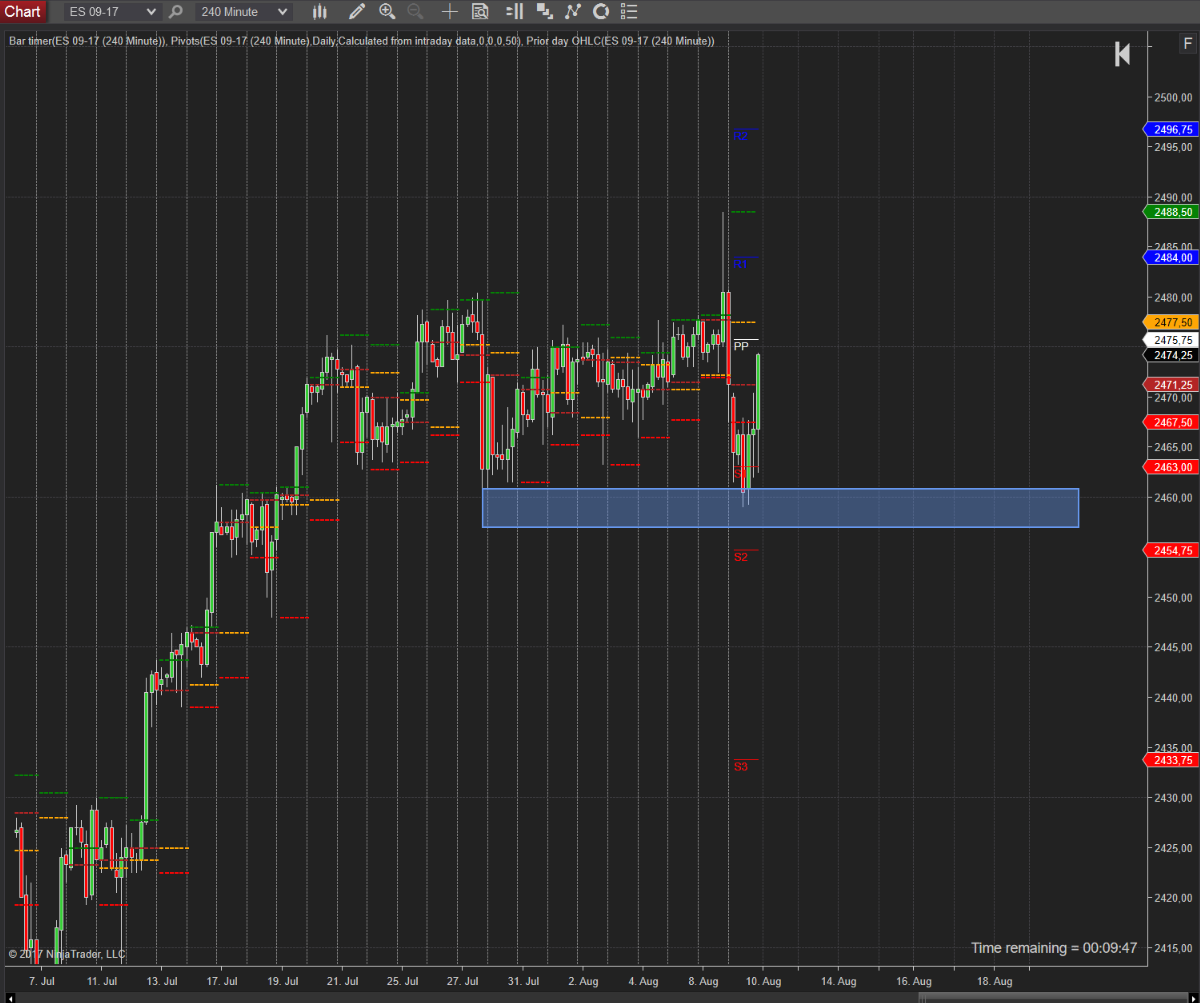Open the properties list icon
This screenshot has width=1200, height=1003.
(629, 12)
